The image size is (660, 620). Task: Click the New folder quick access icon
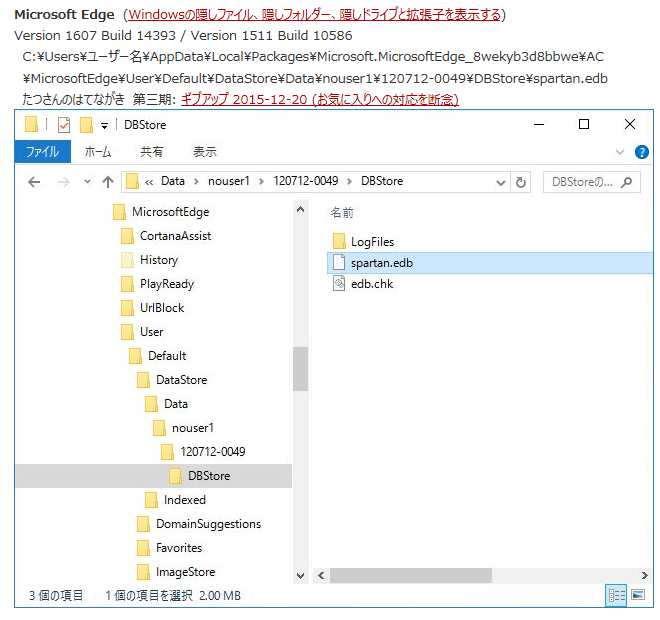pyautogui.click(x=86, y=125)
